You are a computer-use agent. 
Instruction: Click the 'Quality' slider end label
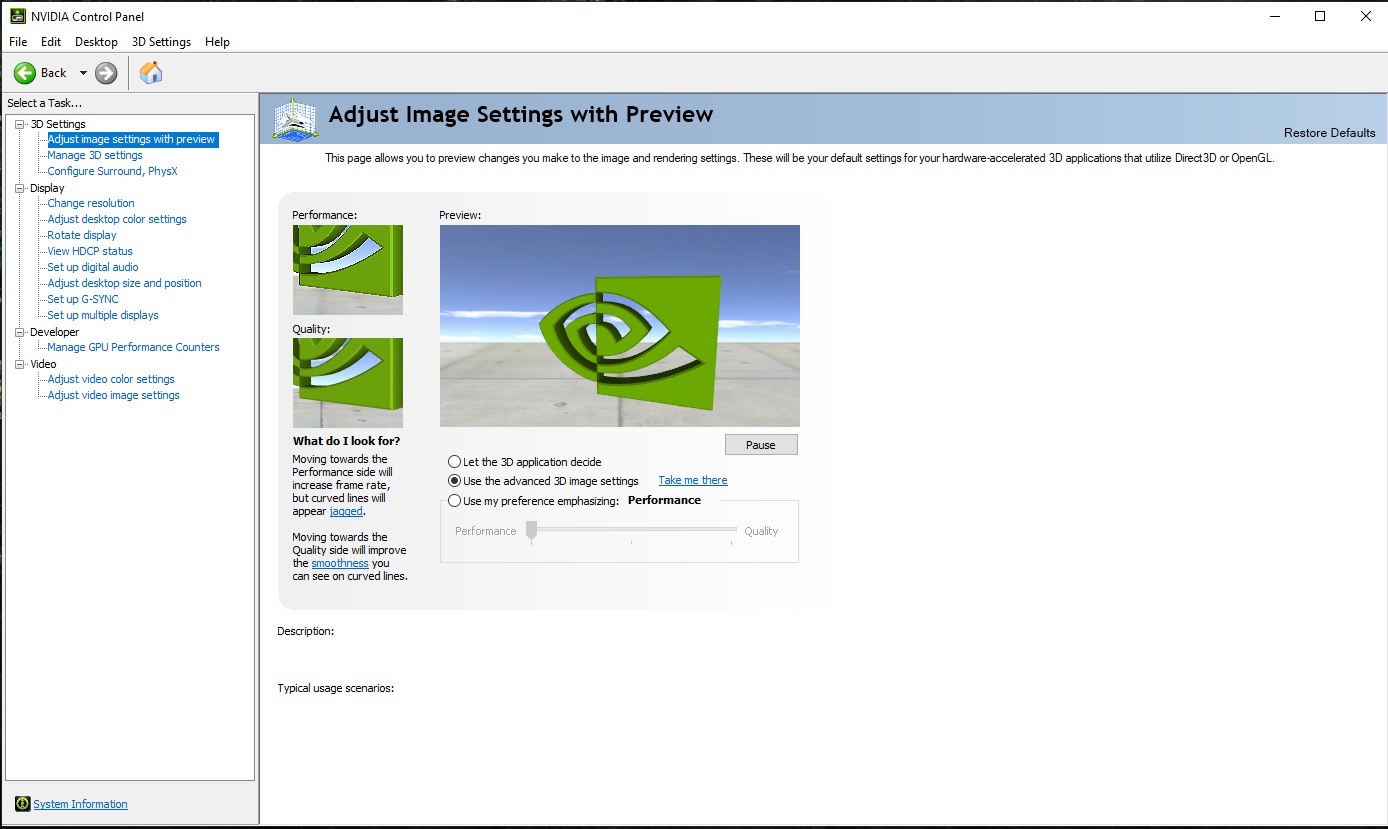(761, 531)
